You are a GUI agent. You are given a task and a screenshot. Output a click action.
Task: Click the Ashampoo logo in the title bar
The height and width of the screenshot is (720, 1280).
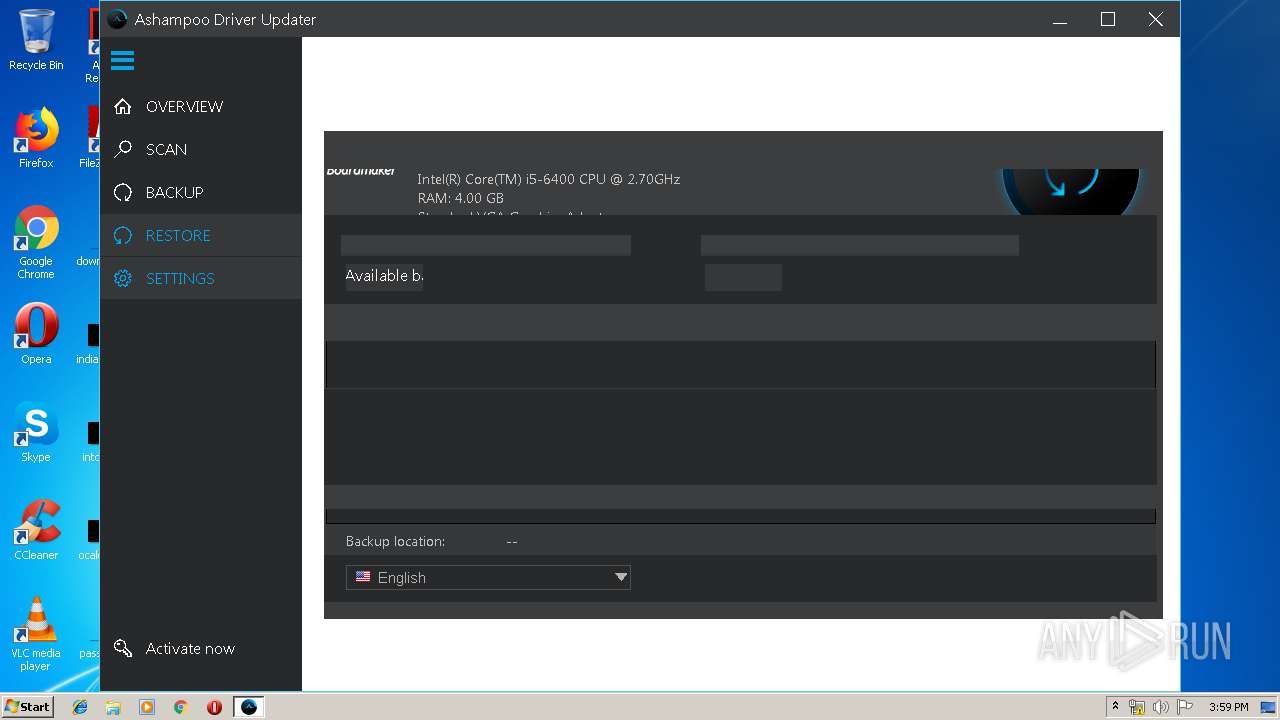click(x=118, y=19)
